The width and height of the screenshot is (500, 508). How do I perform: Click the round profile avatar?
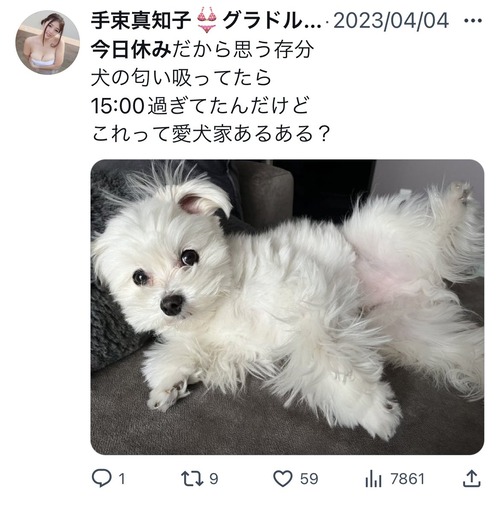pos(48,42)
